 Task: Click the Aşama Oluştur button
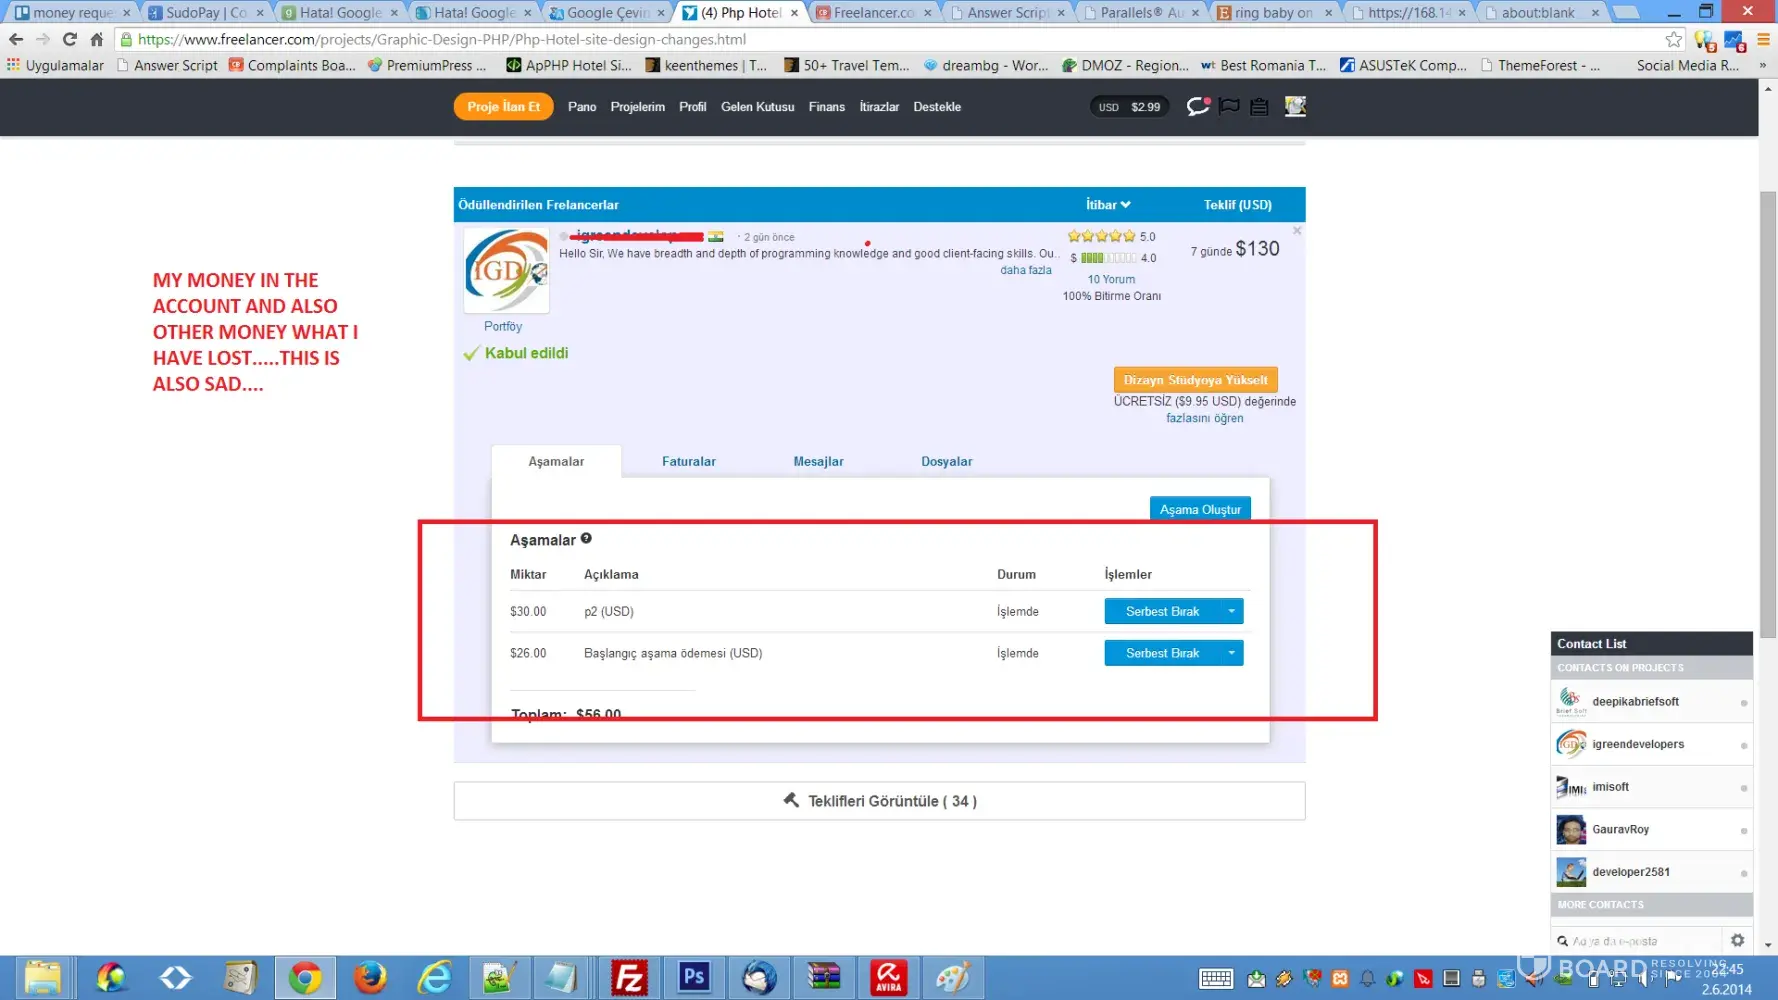tap(1199, 510)
